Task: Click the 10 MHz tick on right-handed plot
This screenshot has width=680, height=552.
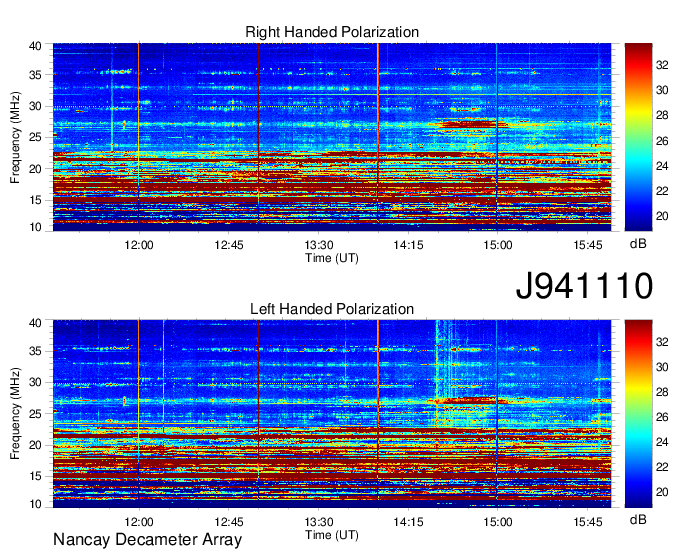Action: coord(35,227)
